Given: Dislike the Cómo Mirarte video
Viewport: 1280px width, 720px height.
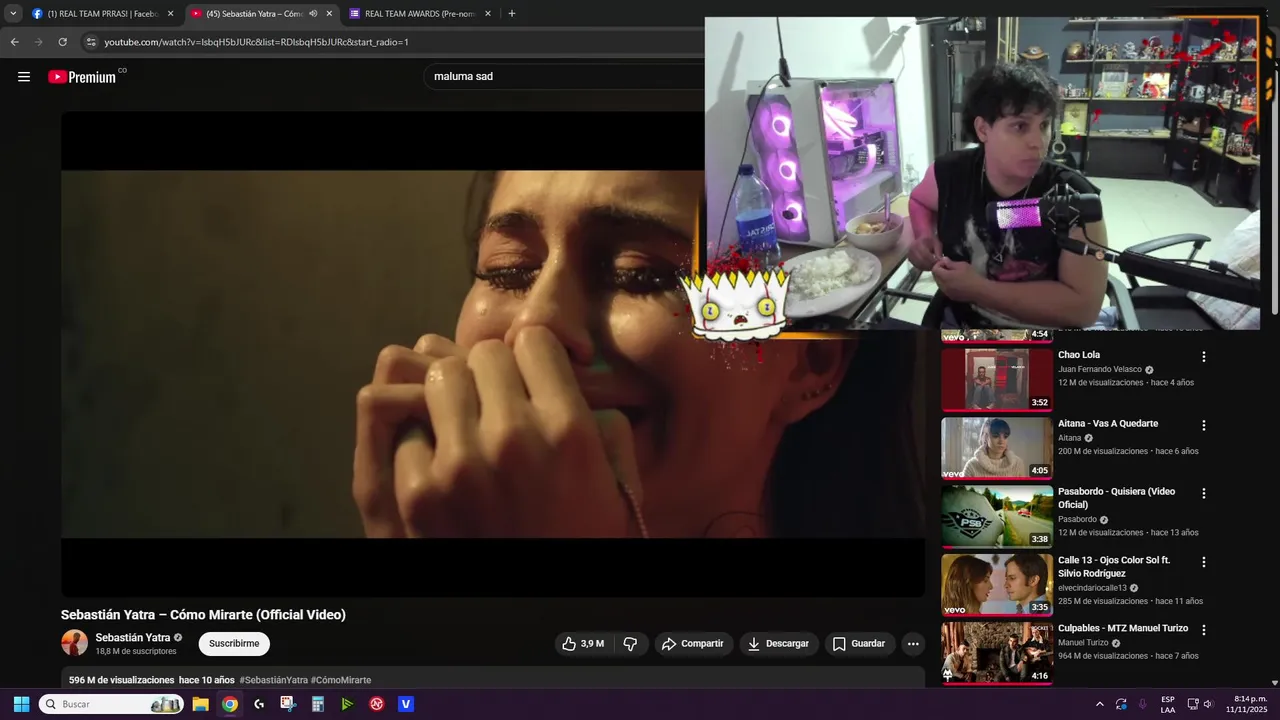Looking at the screenshot, I should (630, 644).
